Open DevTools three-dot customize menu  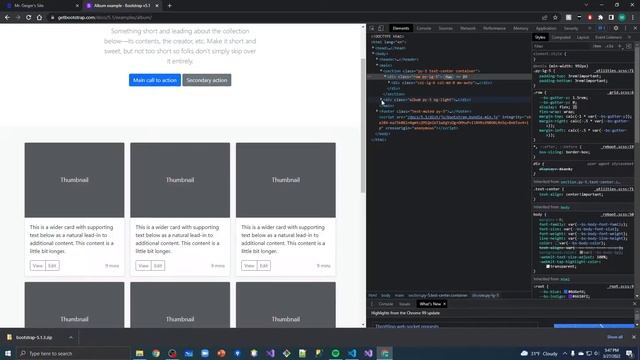[x=625, y=28]
